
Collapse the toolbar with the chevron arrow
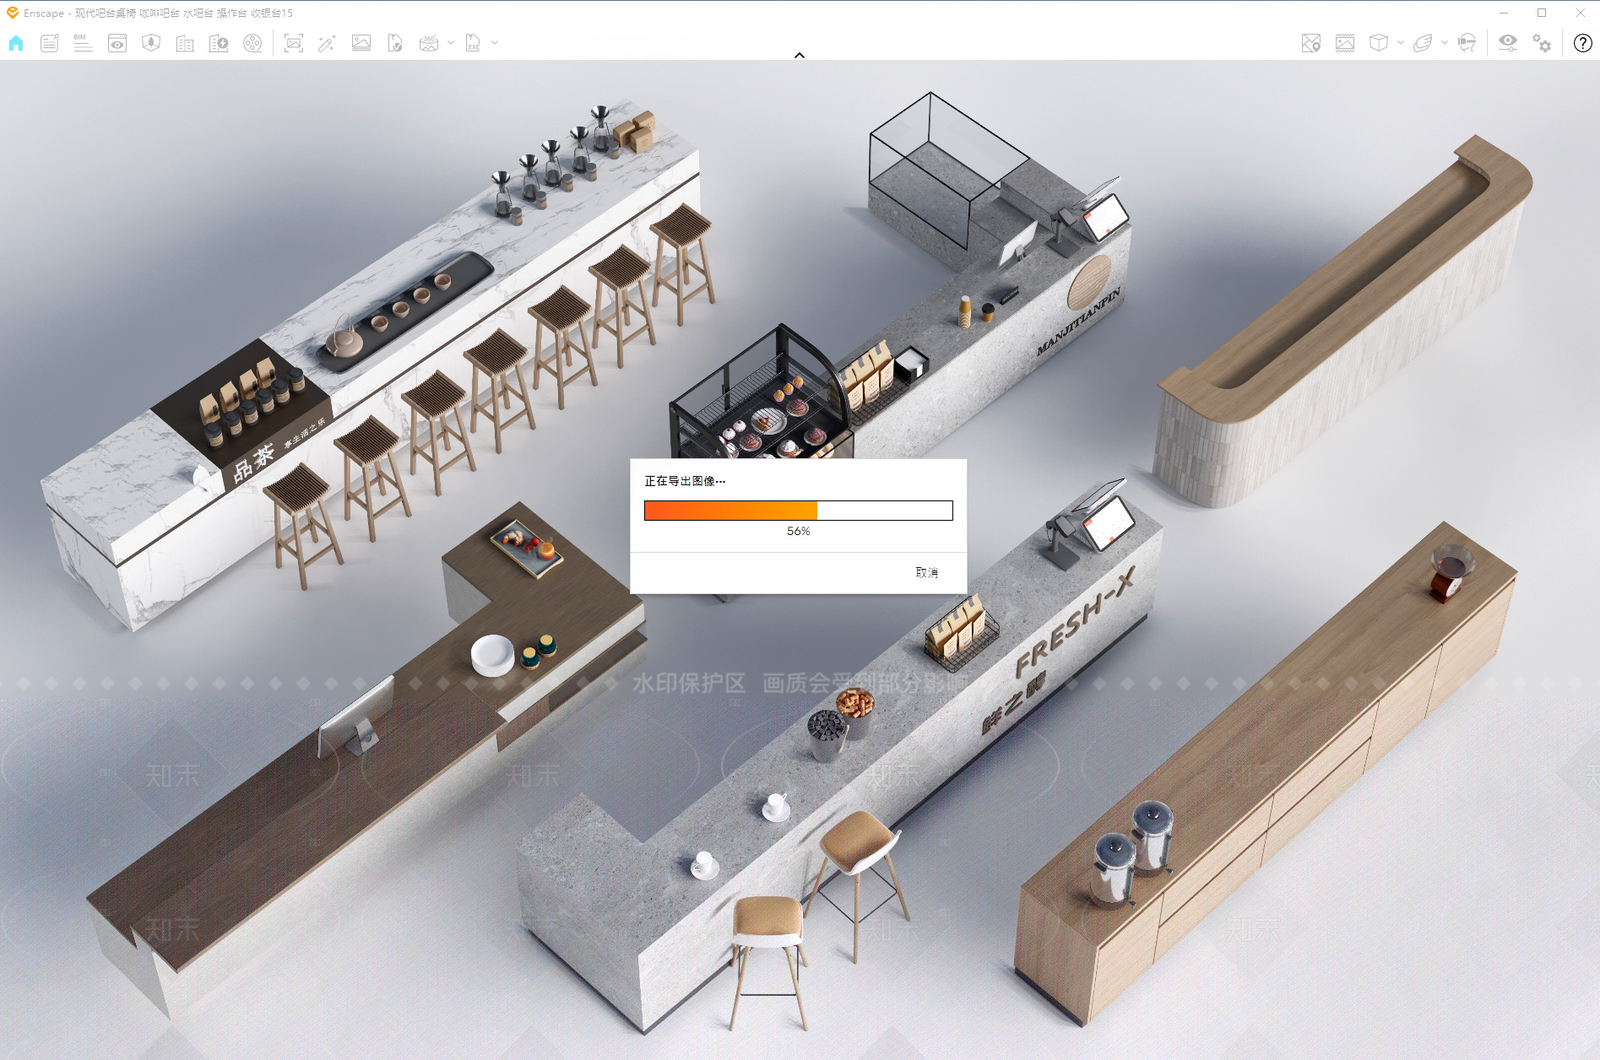[x=799, y=55]
